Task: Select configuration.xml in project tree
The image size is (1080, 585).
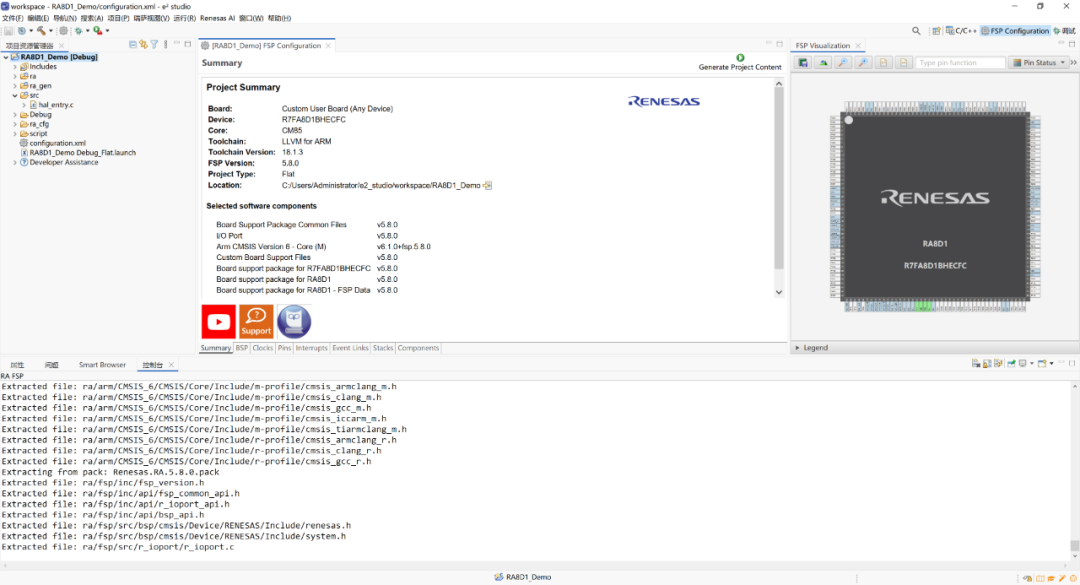Action: (x=57, y=143)
